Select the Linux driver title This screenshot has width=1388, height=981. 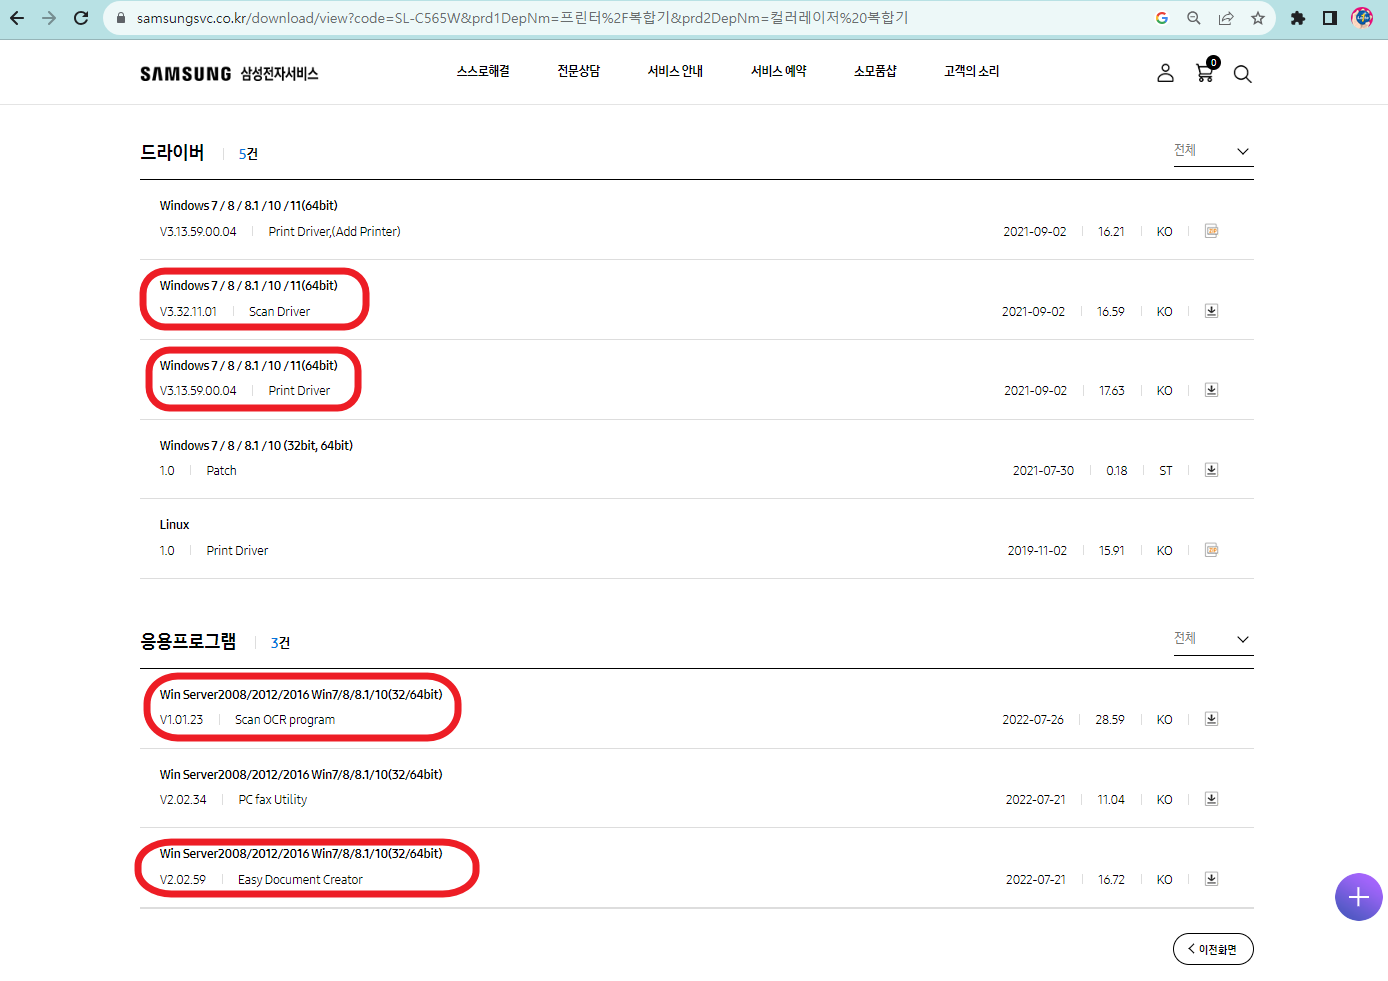coord(174,524)
